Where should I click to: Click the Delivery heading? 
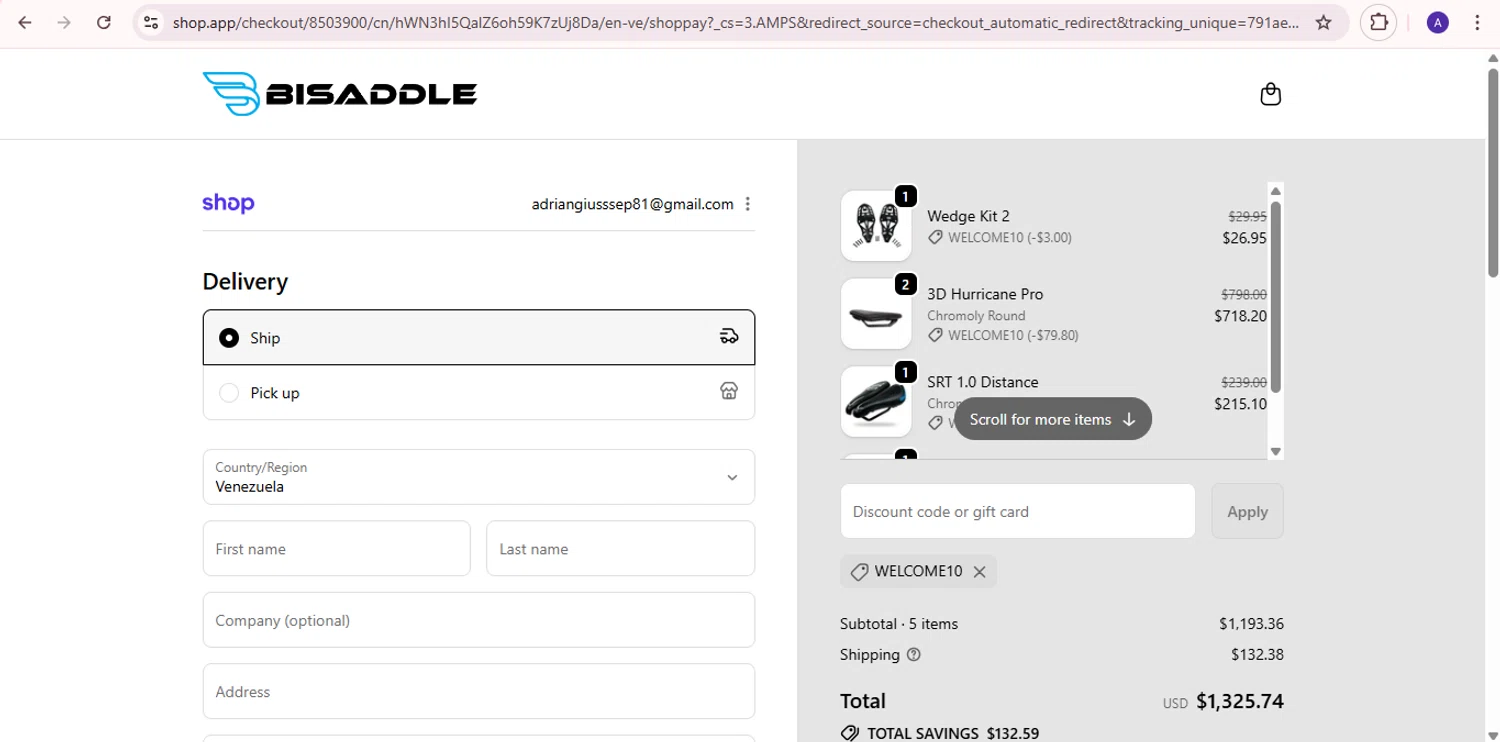[x=245, y=282]
